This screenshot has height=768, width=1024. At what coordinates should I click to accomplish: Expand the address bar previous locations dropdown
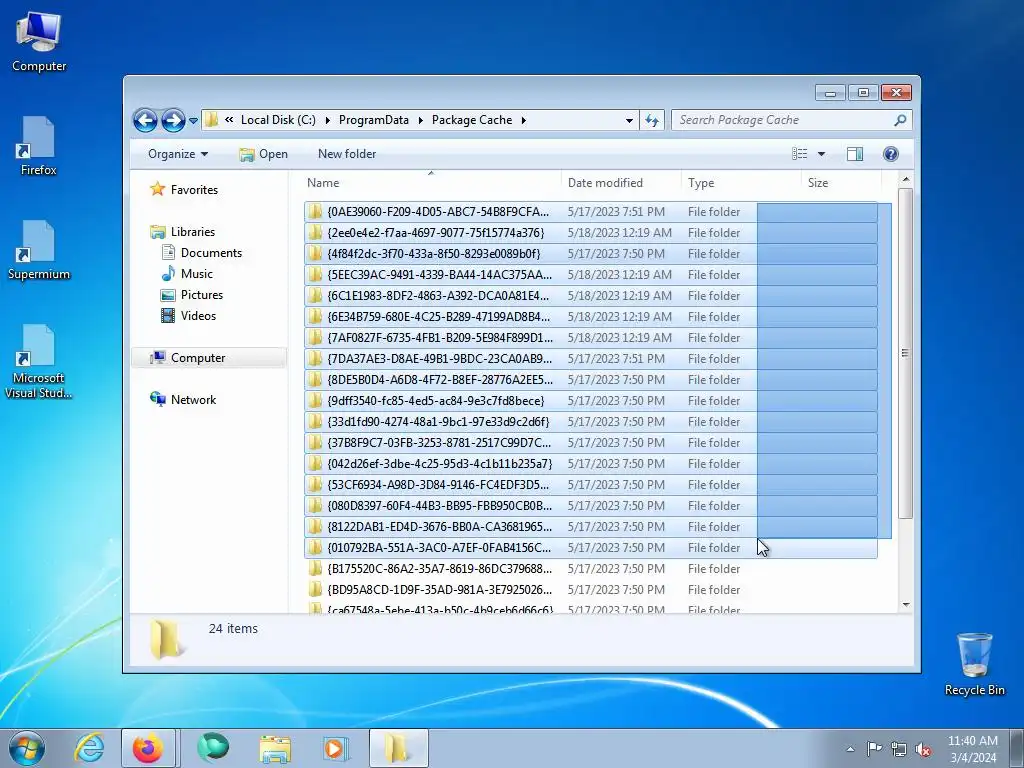pyautogui.click(x=629, y=121)
